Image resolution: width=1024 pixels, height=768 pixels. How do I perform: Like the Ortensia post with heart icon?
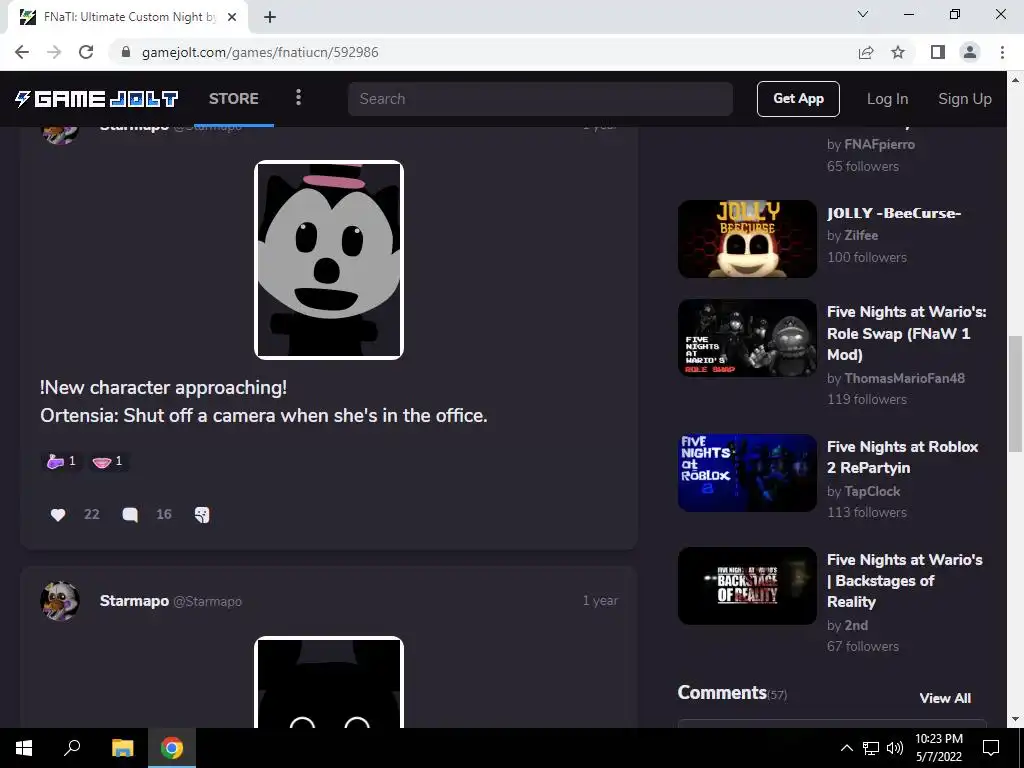(x=57, y=515)
